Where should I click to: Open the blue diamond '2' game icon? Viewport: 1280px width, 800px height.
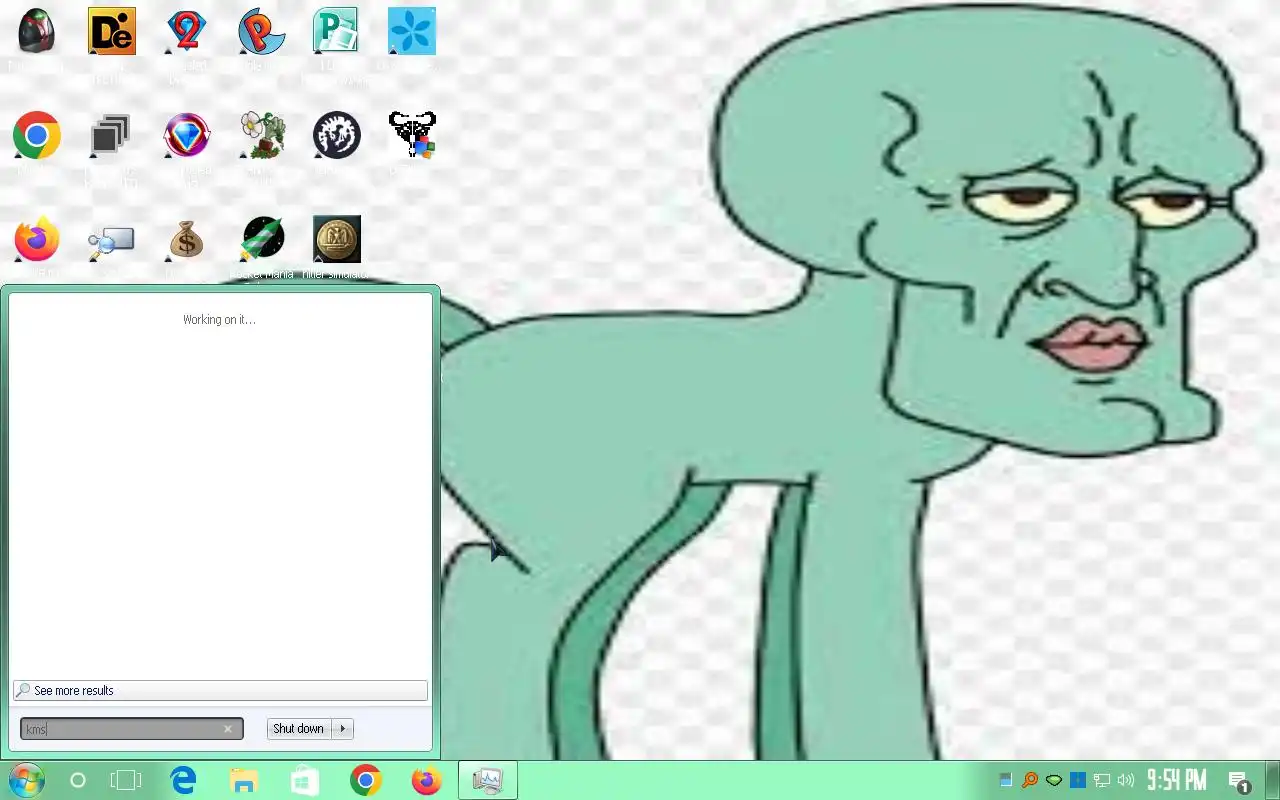[186, 31]
